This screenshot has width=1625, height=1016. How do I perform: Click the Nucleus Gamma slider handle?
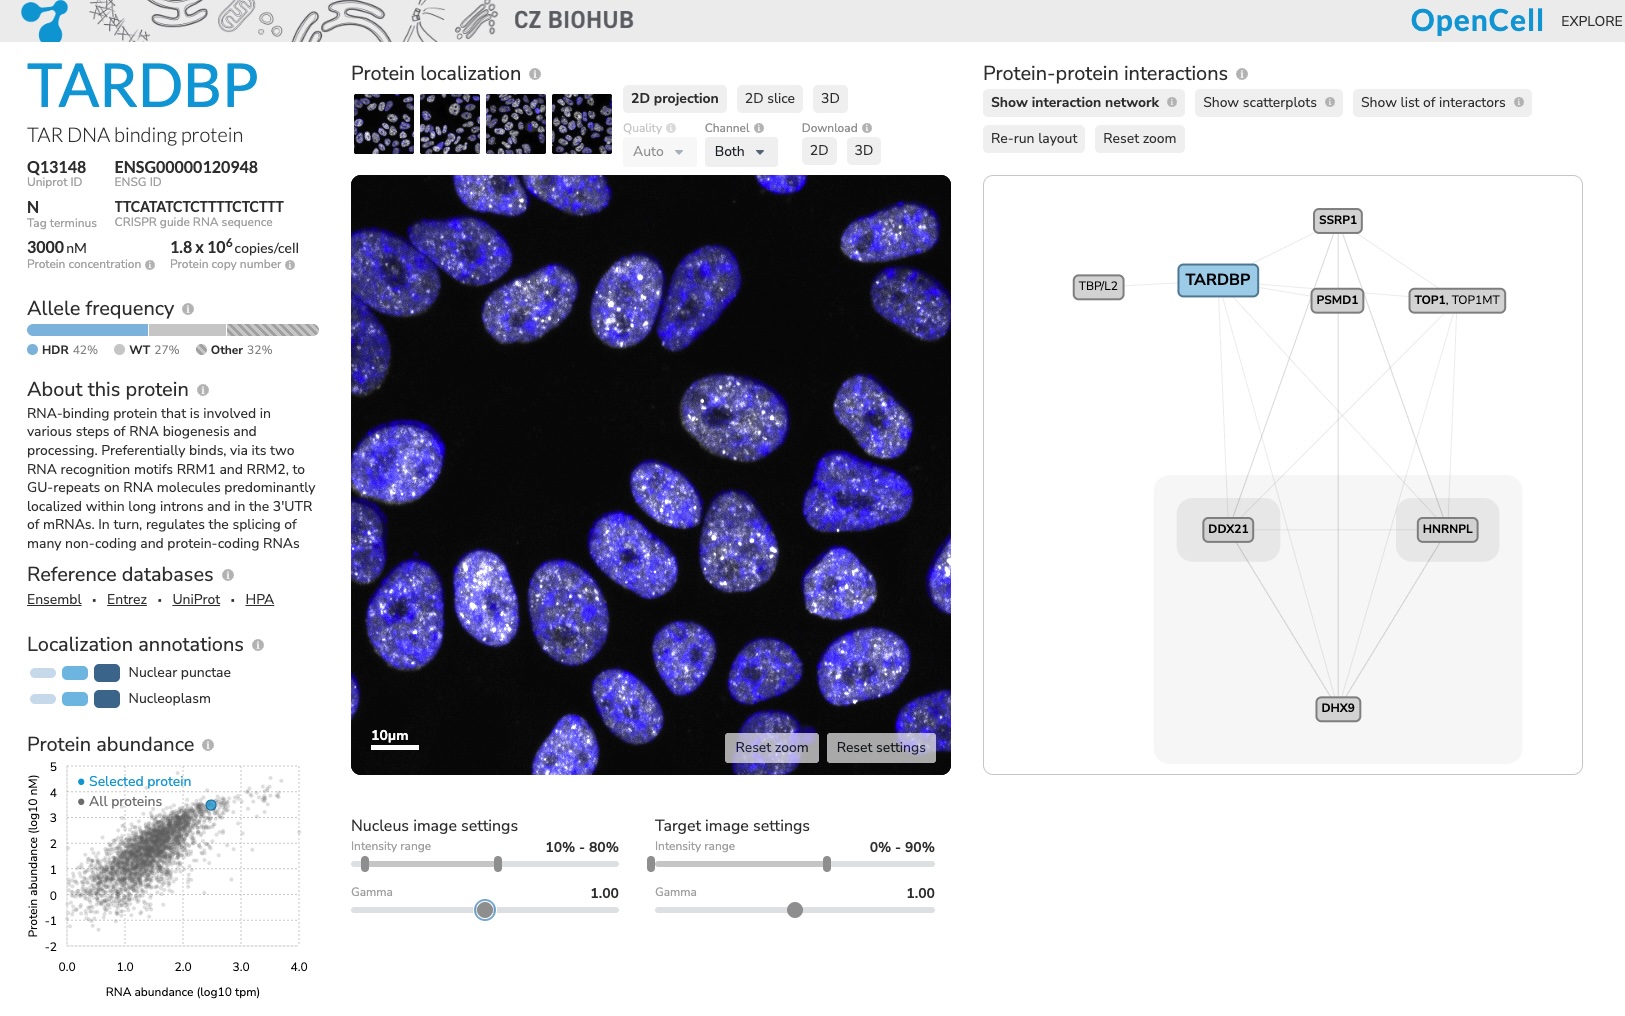485,910
